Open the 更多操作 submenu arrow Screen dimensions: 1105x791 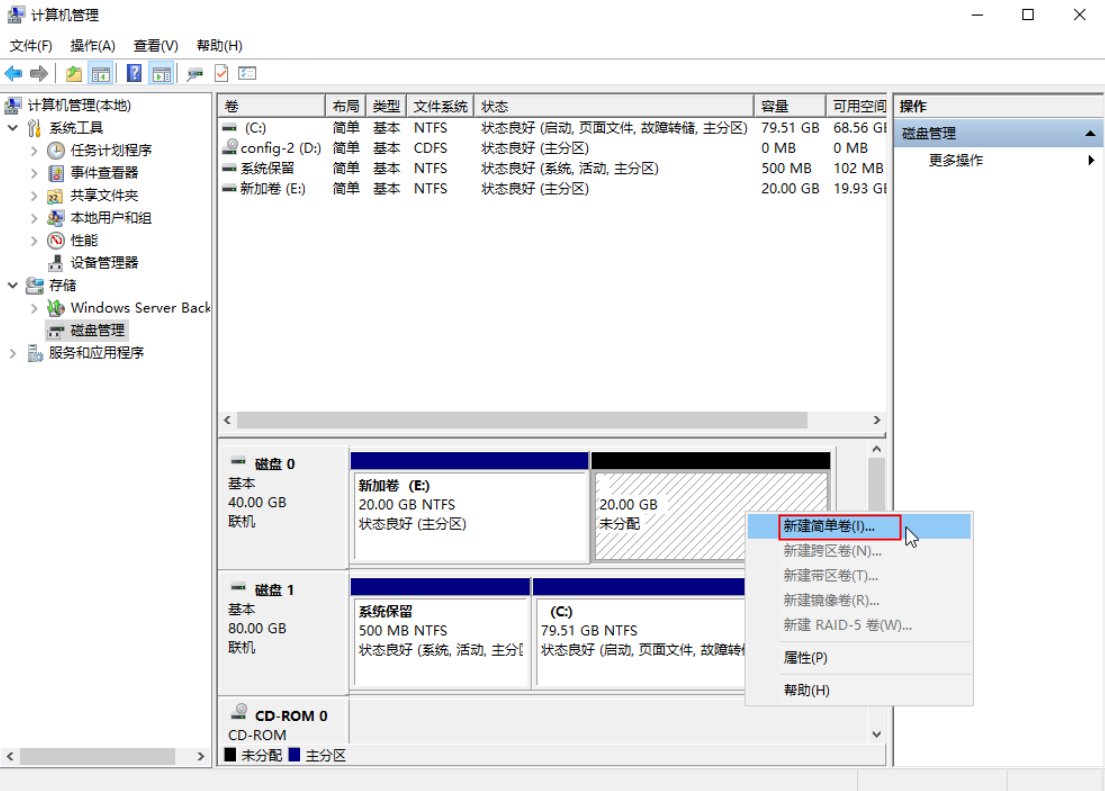(1091, 160)
